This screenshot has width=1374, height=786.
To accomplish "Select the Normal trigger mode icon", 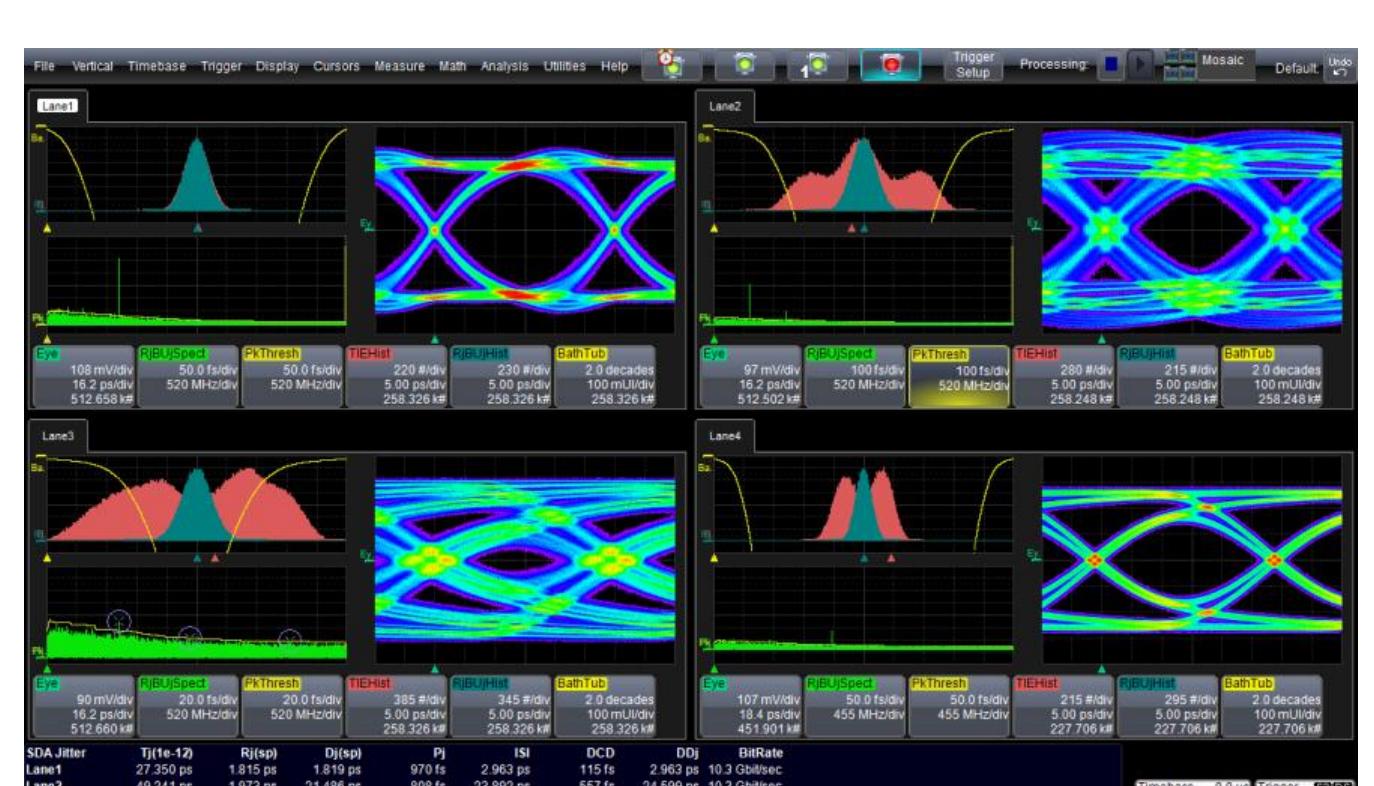I will click(745, 63).
